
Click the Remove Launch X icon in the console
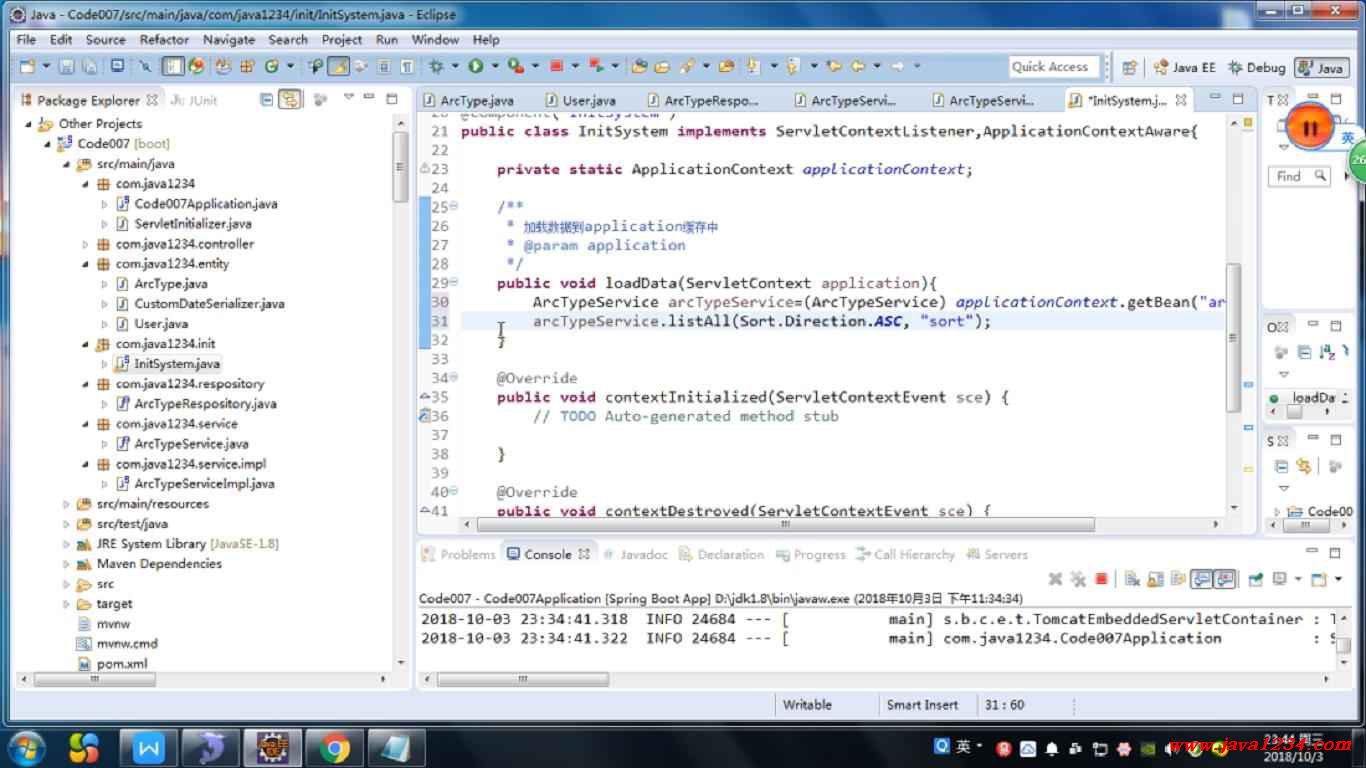[x=1055, y=579]
